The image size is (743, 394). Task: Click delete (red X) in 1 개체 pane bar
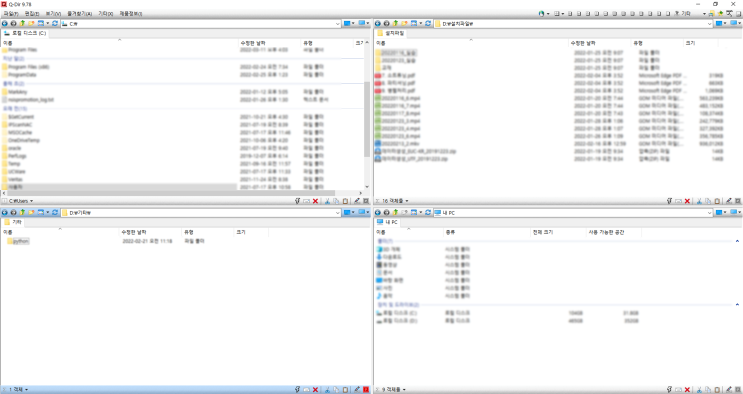point(315,390)
